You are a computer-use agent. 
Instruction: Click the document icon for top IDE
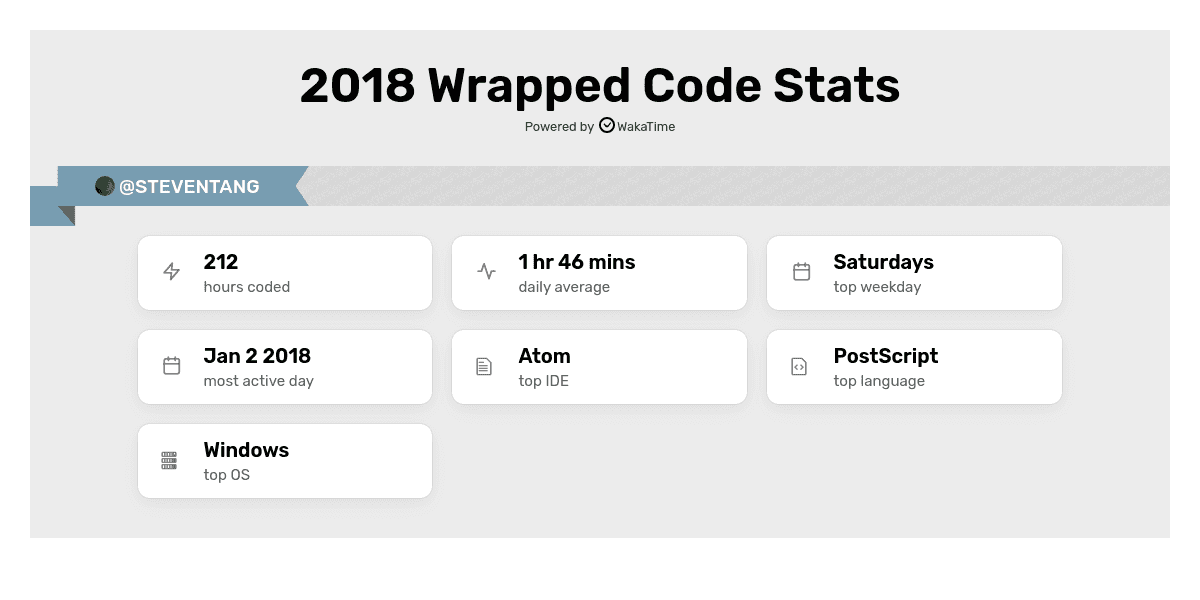[x=484, y=367]
